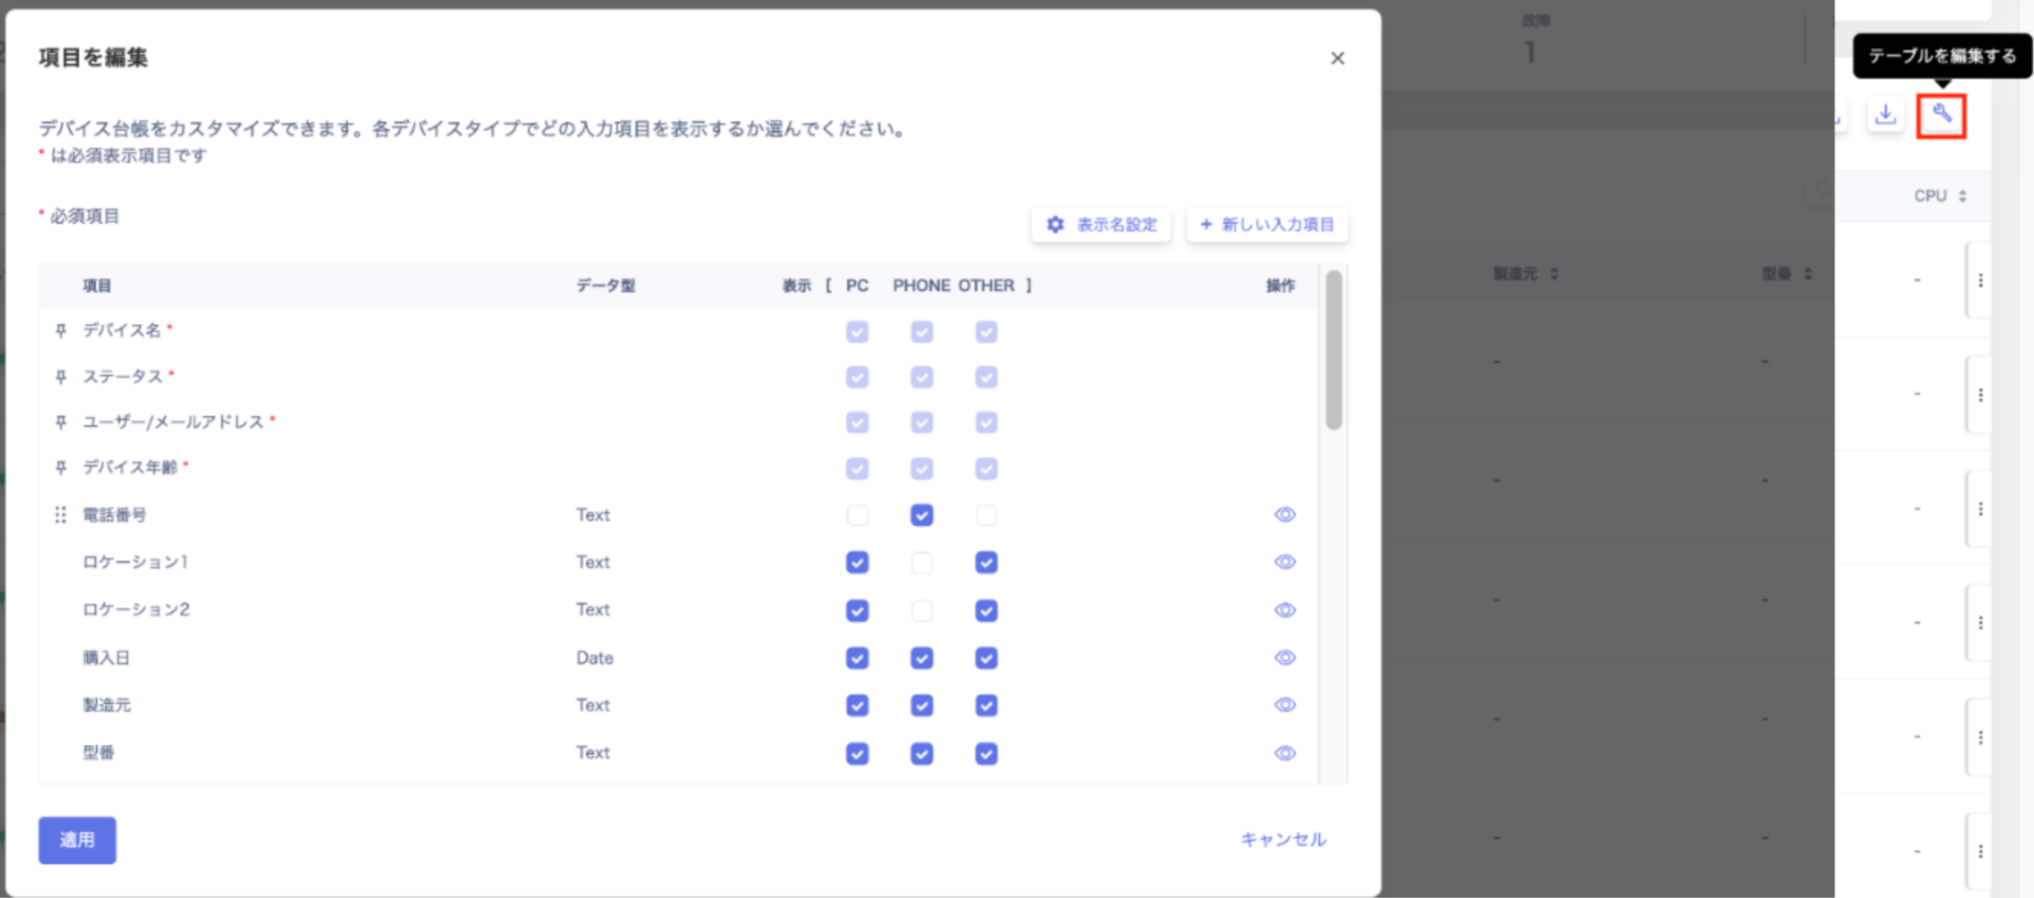The width and height of the screenshot is (2034, 898).
Task: Toggle visibility eye for ロケーション1
Action: [x=1285, y=562]
